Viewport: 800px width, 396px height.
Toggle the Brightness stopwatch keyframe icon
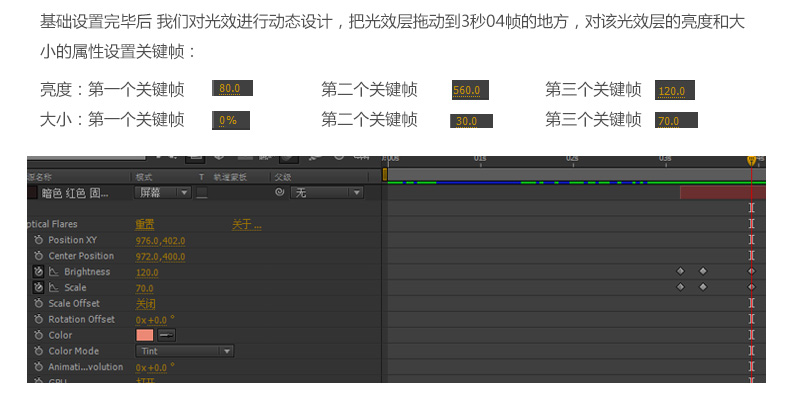tap(39, 272)
